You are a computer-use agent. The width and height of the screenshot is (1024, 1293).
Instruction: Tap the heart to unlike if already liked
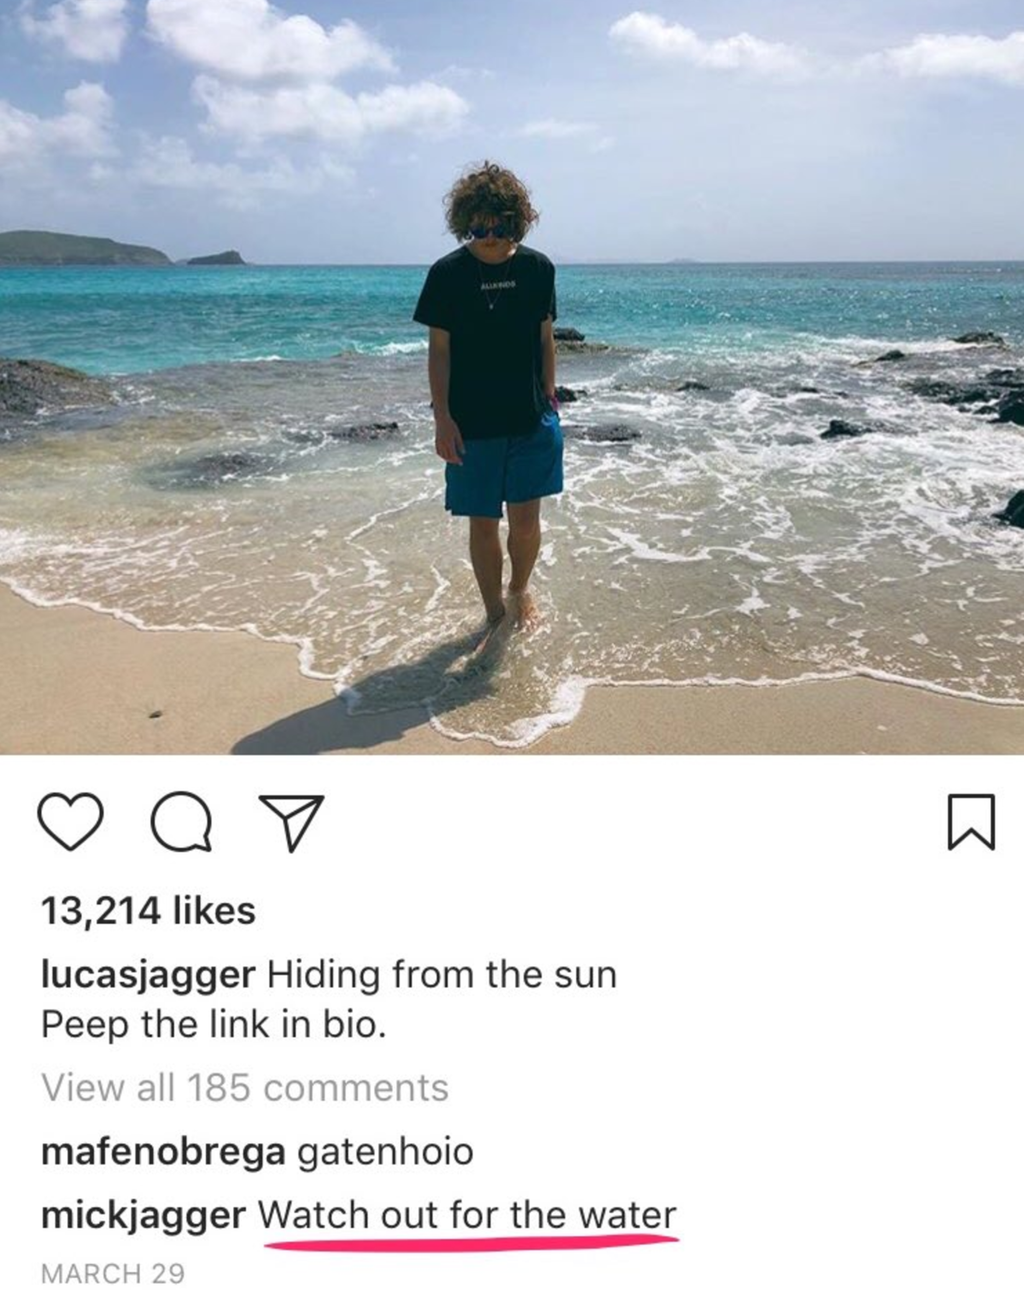pyautogui.click(x=70, y=823)
